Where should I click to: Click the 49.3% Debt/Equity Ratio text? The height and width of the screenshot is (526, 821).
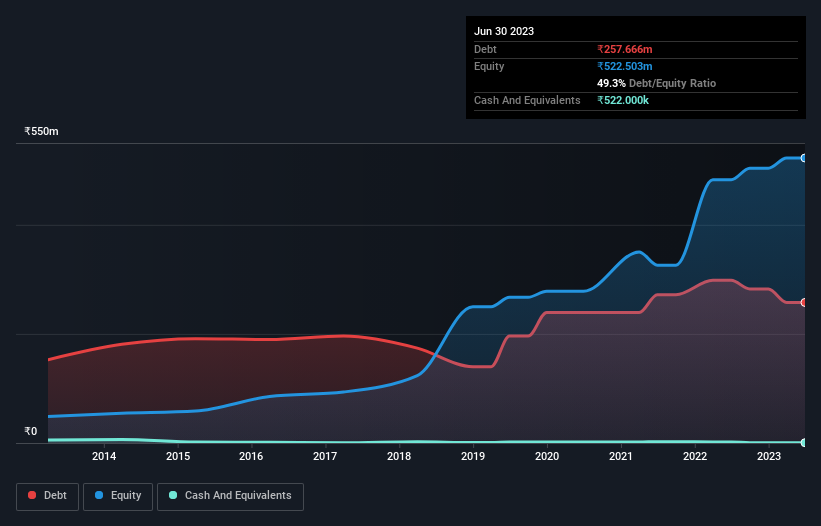click(657, 83)
